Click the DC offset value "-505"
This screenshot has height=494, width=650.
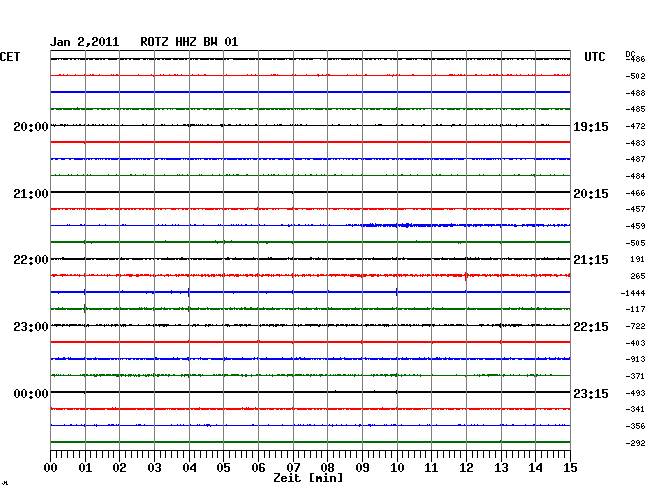click(635, 243)
